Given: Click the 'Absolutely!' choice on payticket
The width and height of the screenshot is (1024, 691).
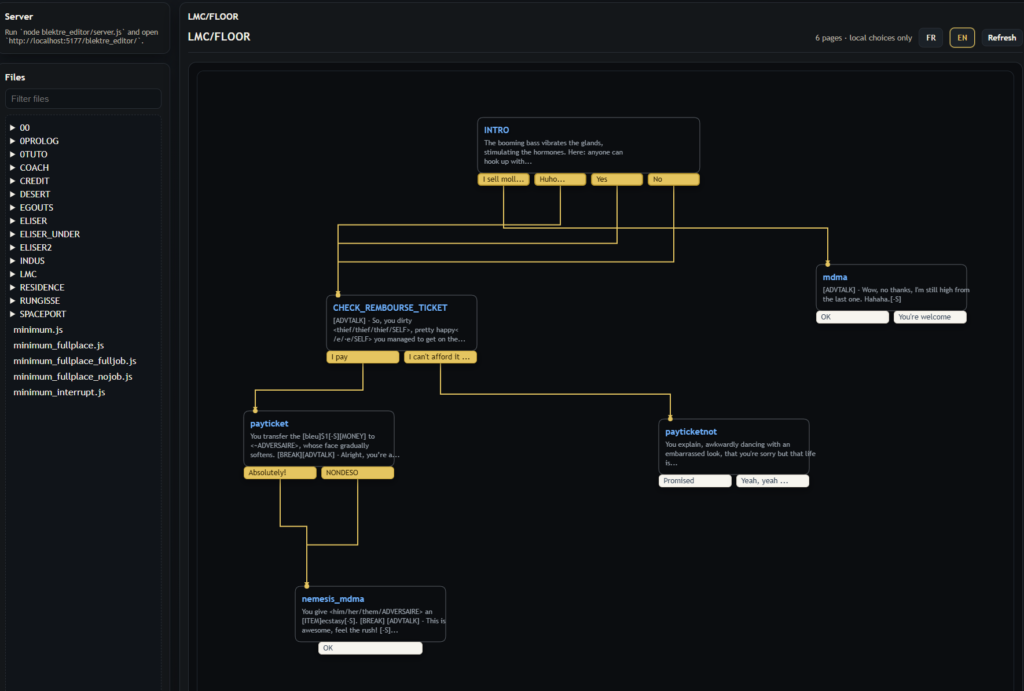Looking at the screenshot, I should click(279, 473).
